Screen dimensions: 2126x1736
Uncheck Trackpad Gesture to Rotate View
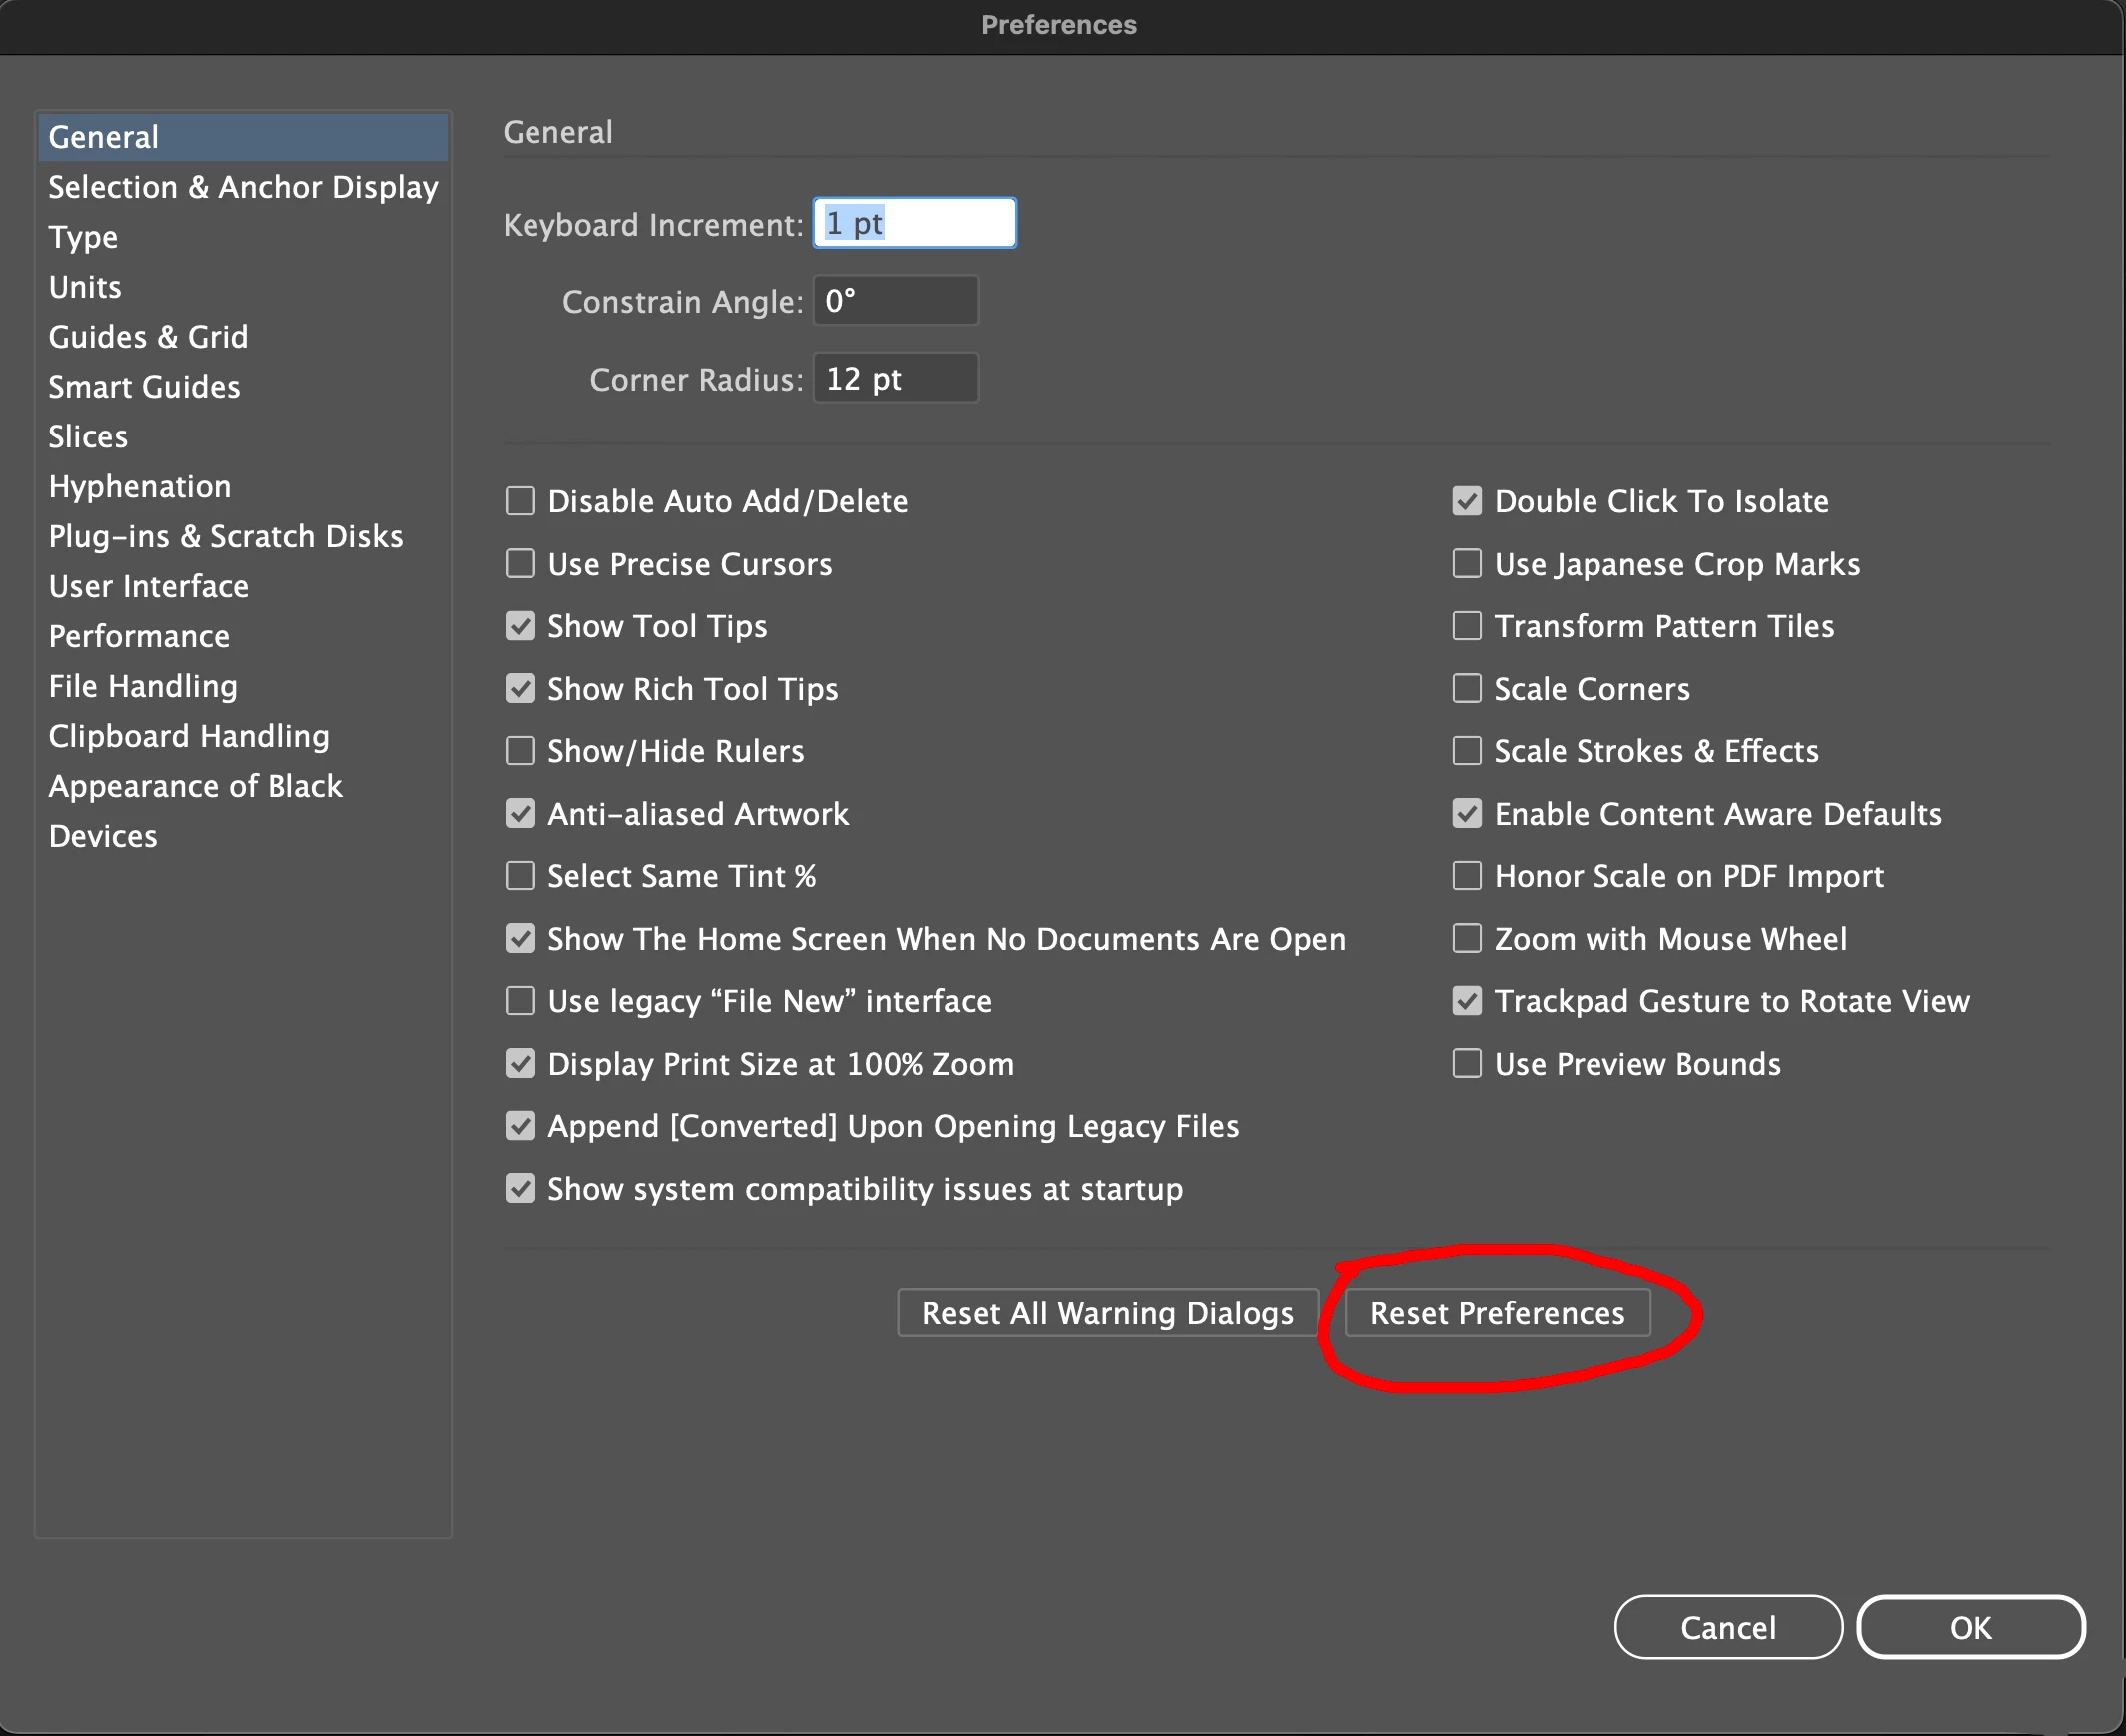pos(1466,1001)
